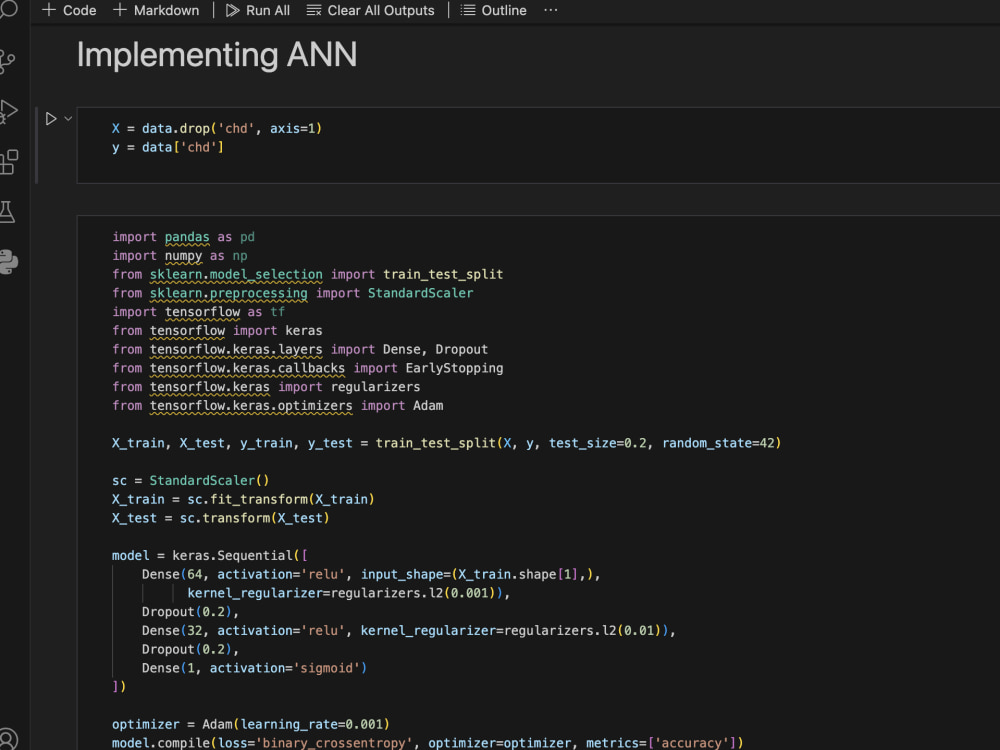
Task: Run All notebook cells
Action: tap(258, 10)
